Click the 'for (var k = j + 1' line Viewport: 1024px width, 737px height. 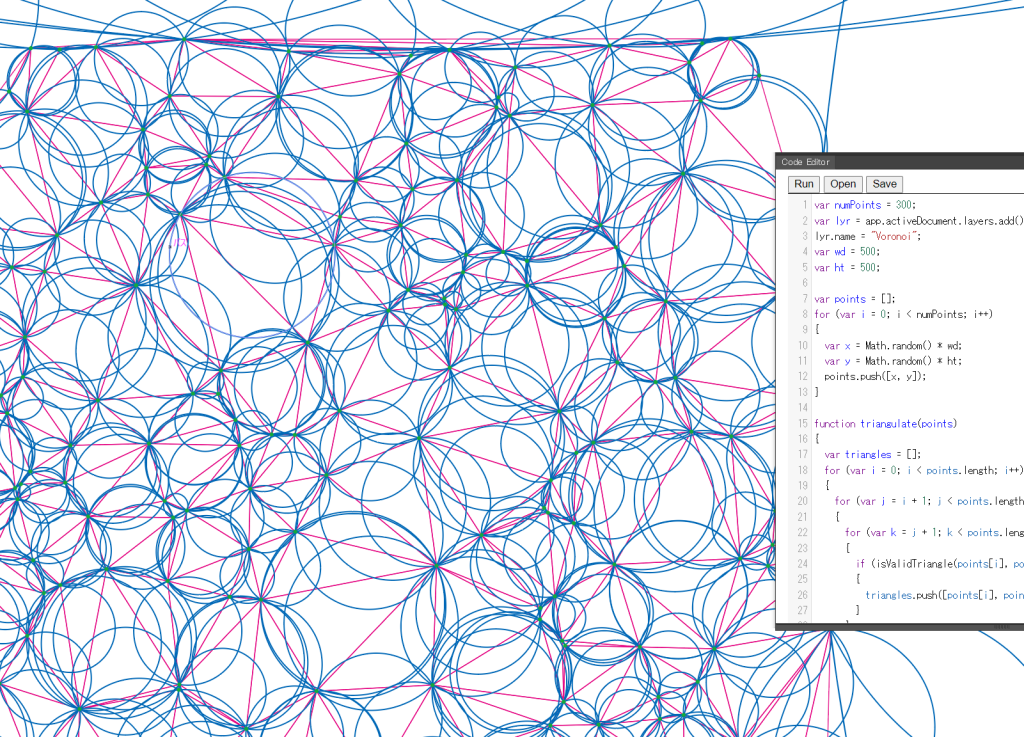934,533
